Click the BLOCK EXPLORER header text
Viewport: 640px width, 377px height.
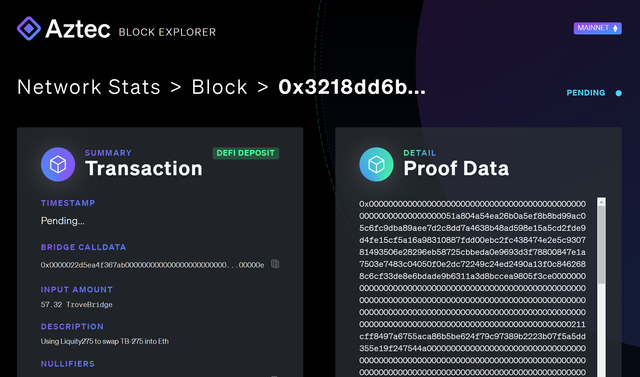pos(167,32)
